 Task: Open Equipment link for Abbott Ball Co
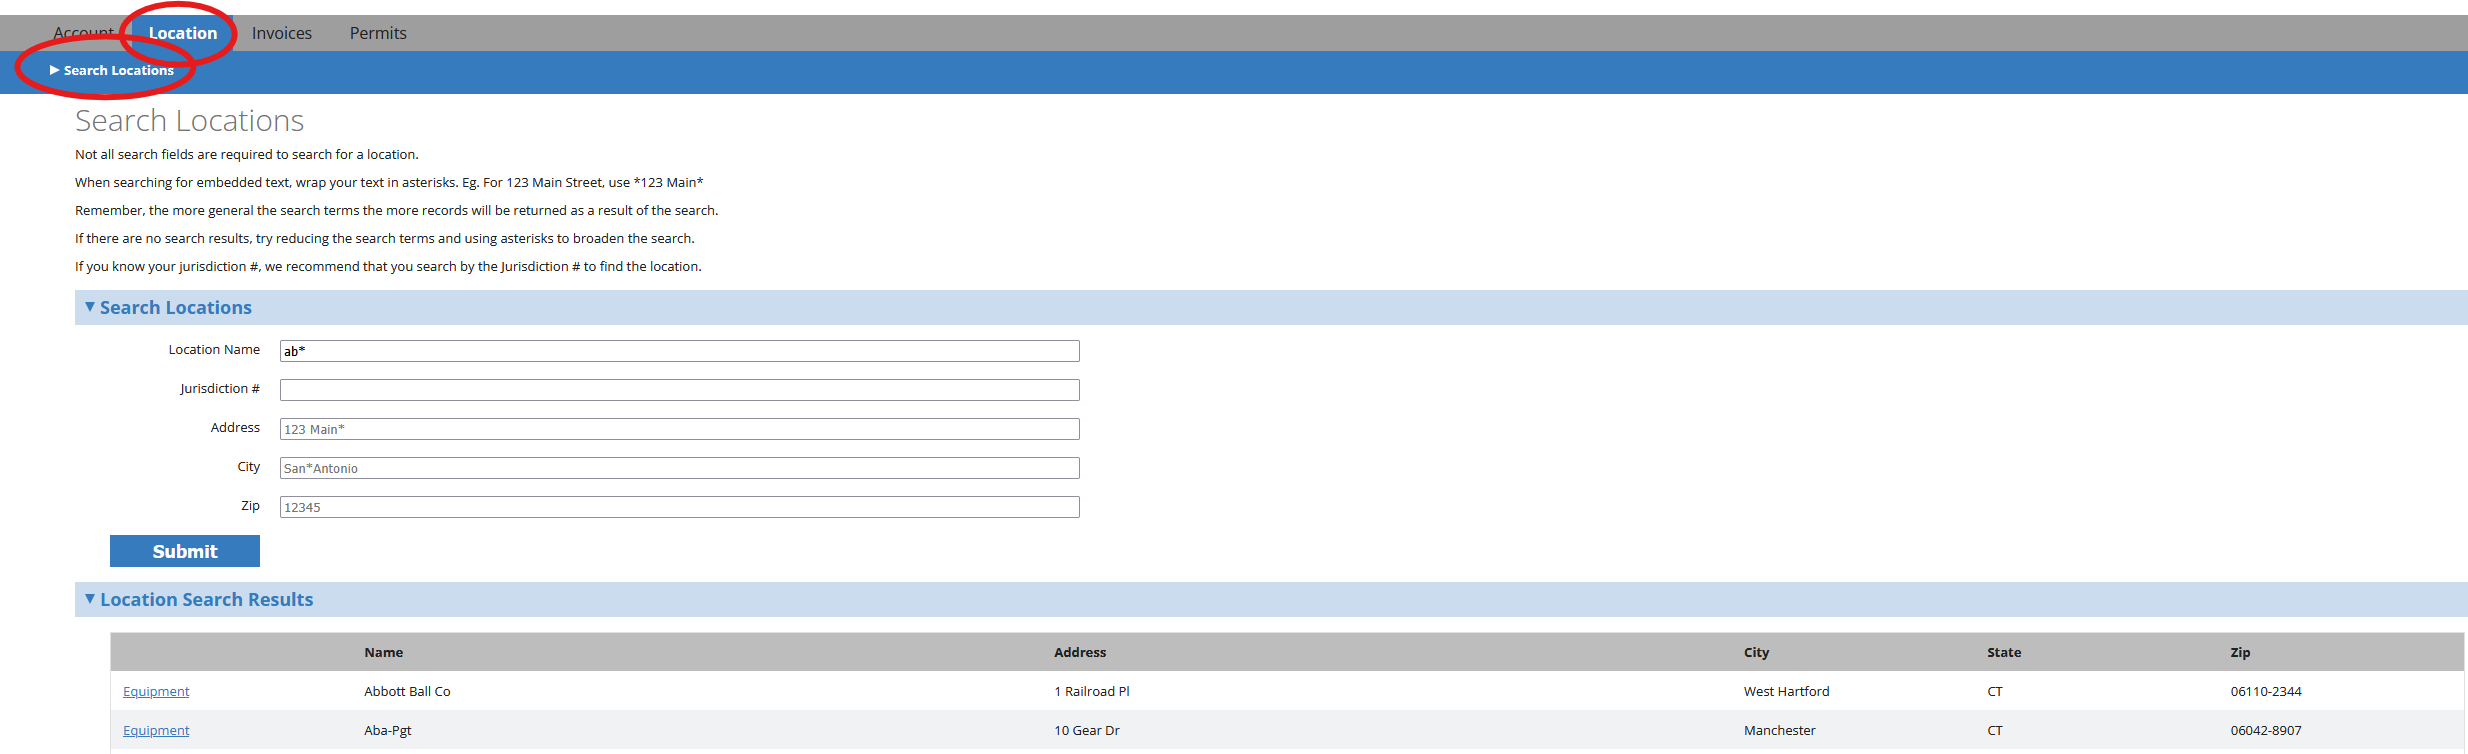click(156, 692)
